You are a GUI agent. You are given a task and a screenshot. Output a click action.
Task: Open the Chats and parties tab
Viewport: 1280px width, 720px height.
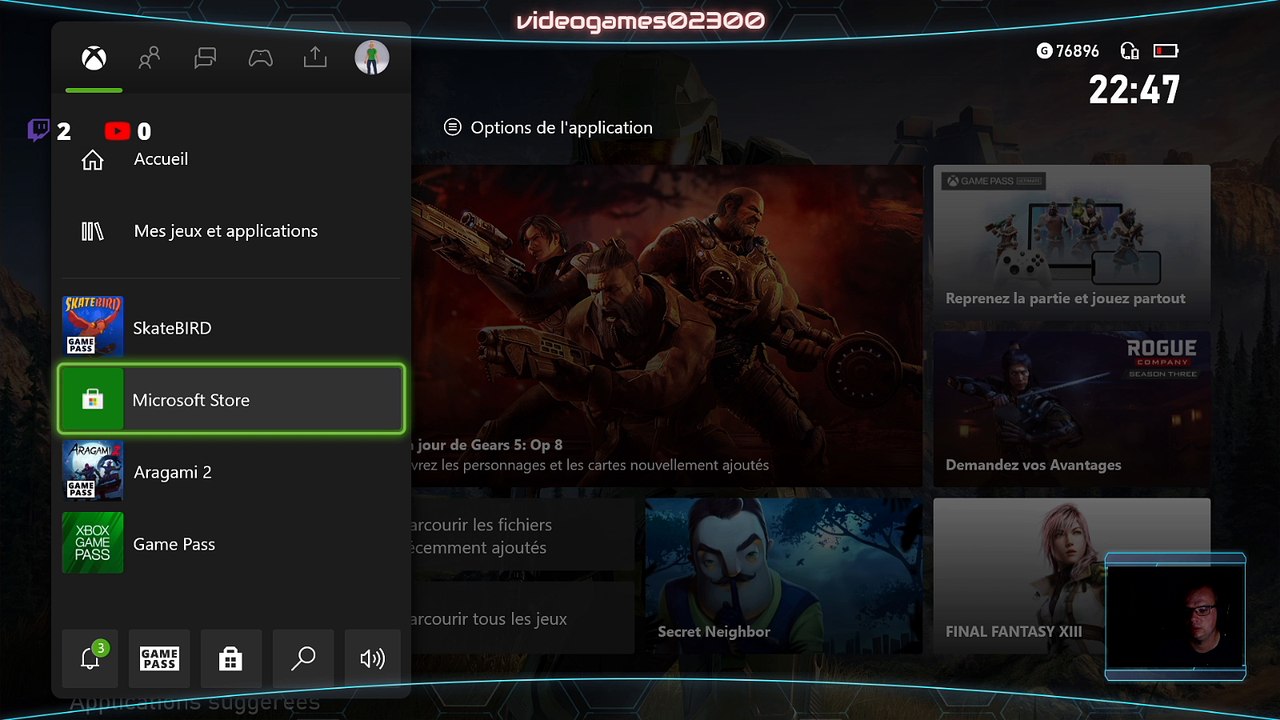[x=205, y=58]
